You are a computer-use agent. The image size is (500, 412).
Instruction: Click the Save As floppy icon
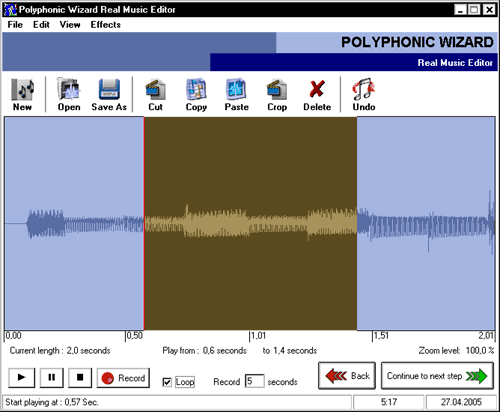[109, 95]
